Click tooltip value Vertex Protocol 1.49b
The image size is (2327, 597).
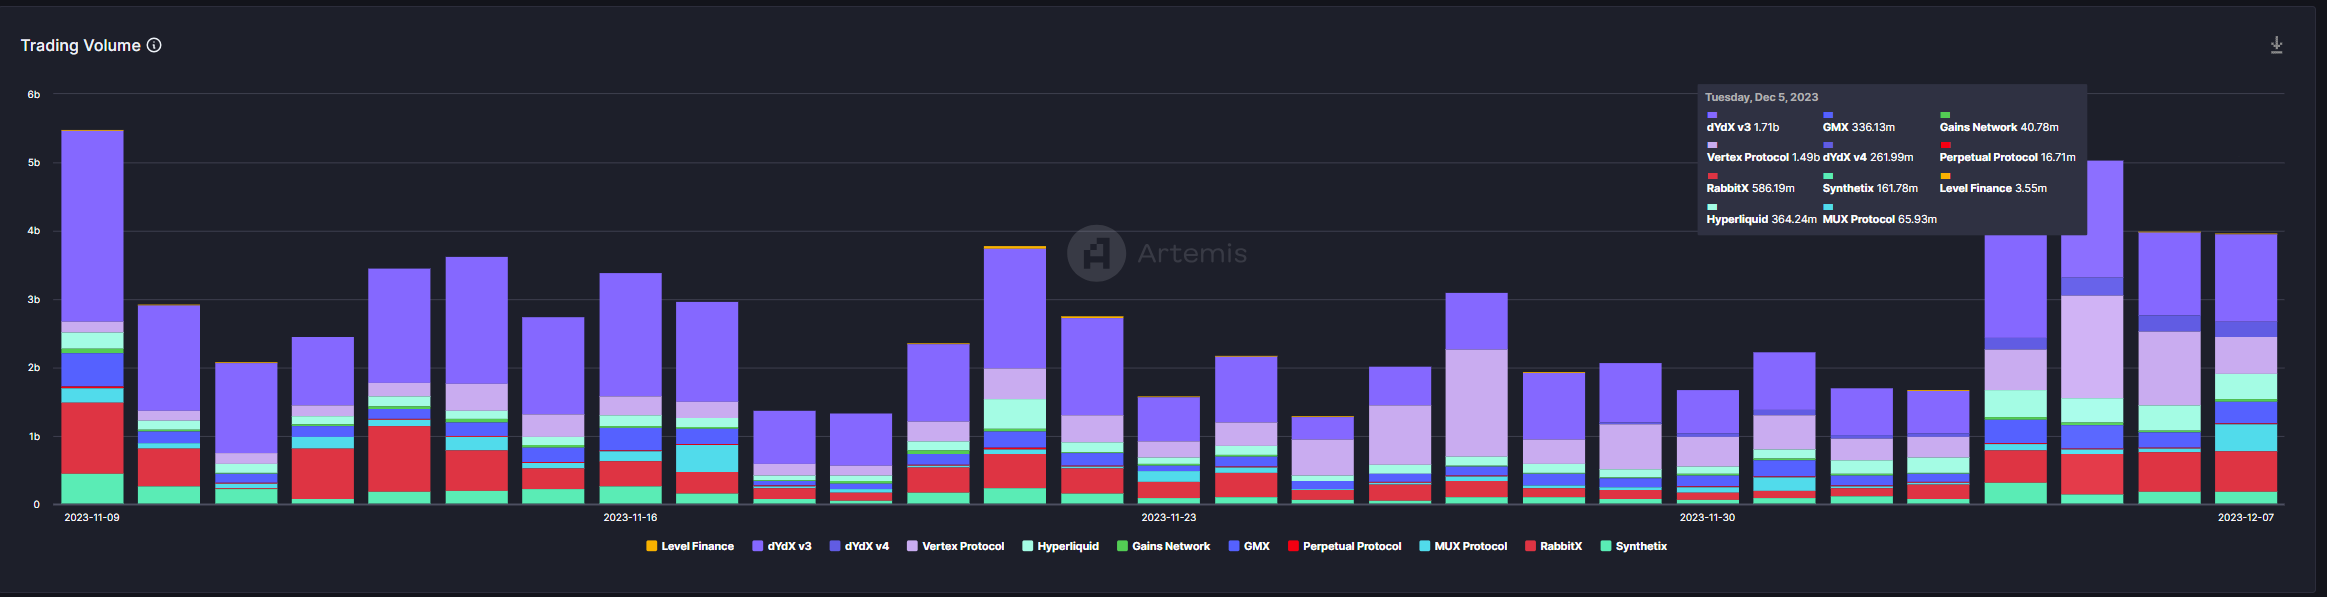tap(1763, 157)
